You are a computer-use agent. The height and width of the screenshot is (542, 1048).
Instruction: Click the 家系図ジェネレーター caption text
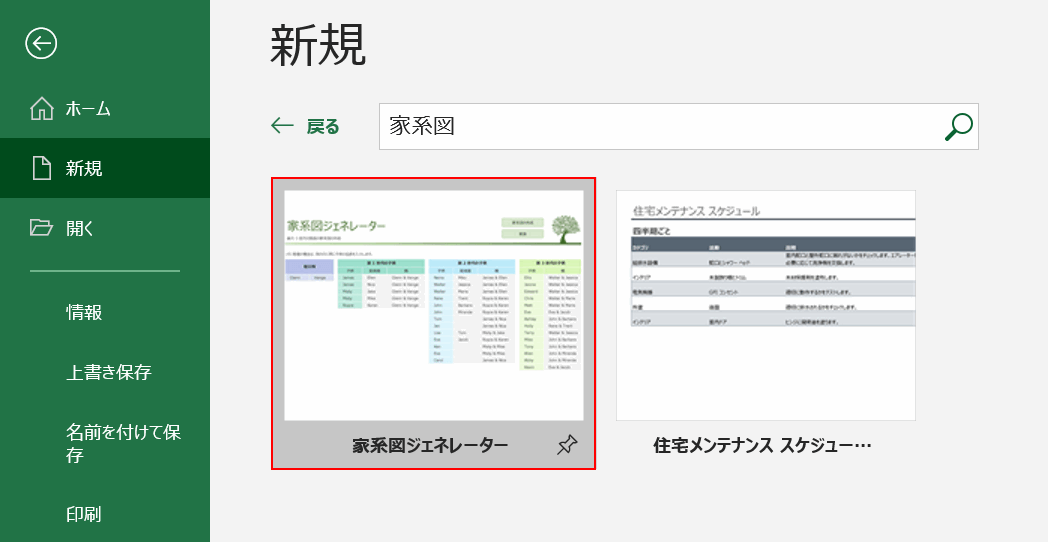[x=430, y=446]
